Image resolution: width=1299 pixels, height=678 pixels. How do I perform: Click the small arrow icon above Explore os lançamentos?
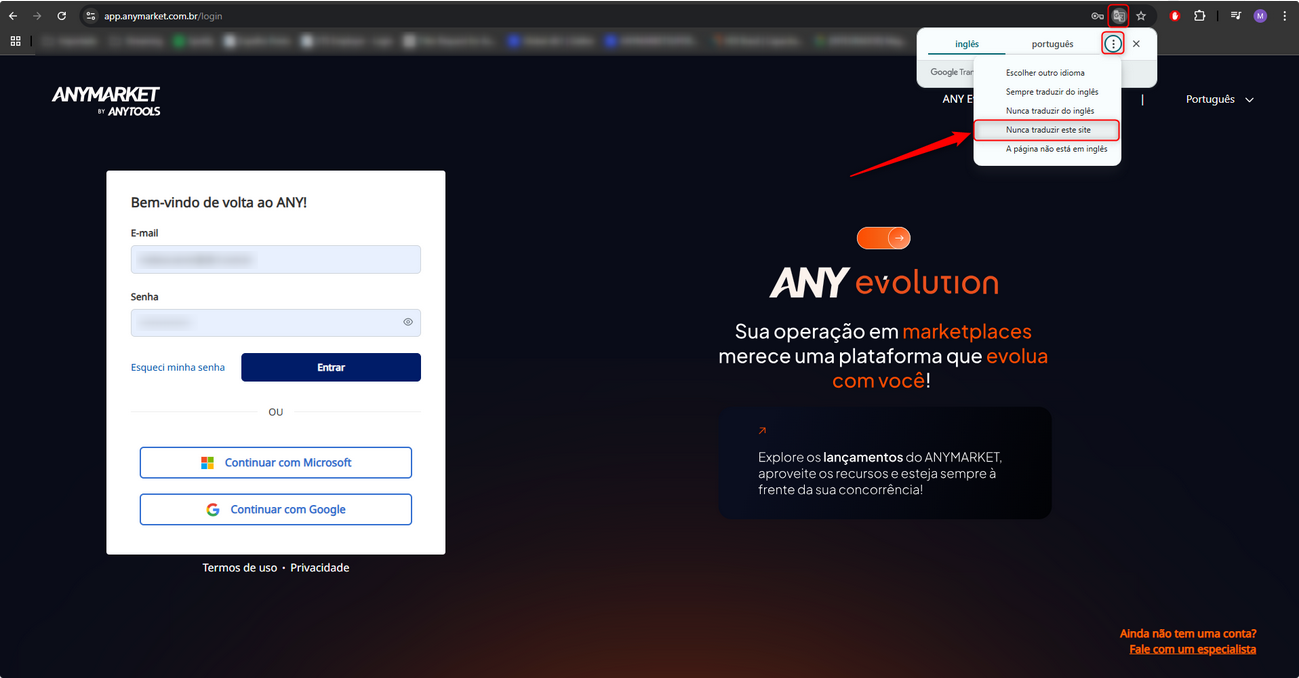(762, 431)
